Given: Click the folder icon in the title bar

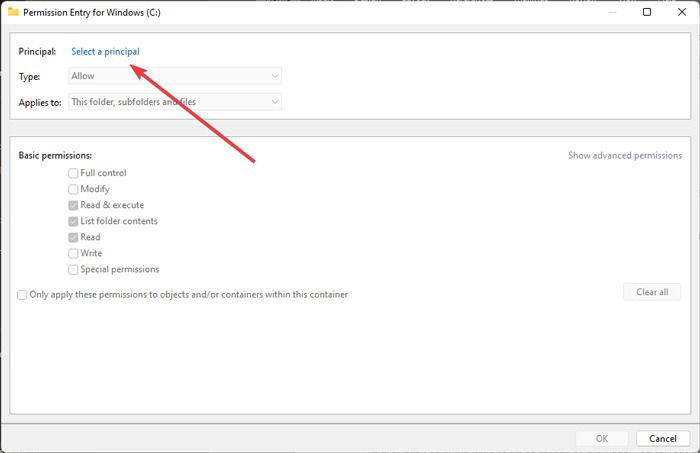Looking at the screenshot, I should (13, 12).
